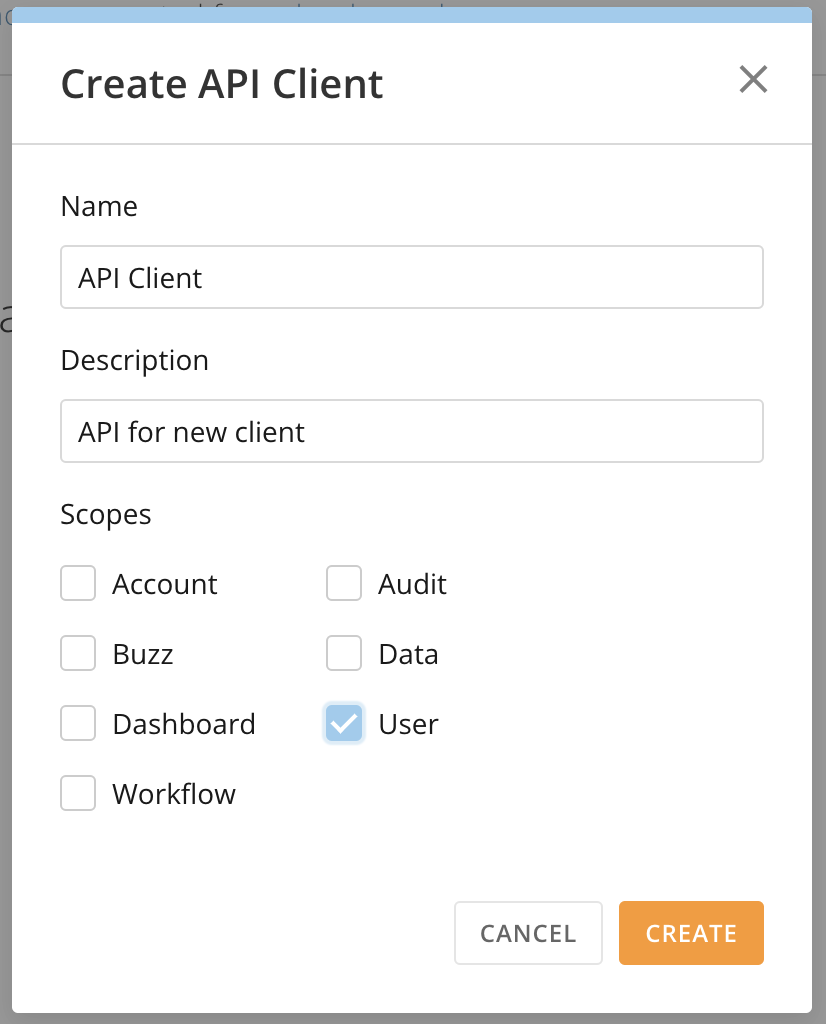Click the Description field label

(x=135, y=361)
